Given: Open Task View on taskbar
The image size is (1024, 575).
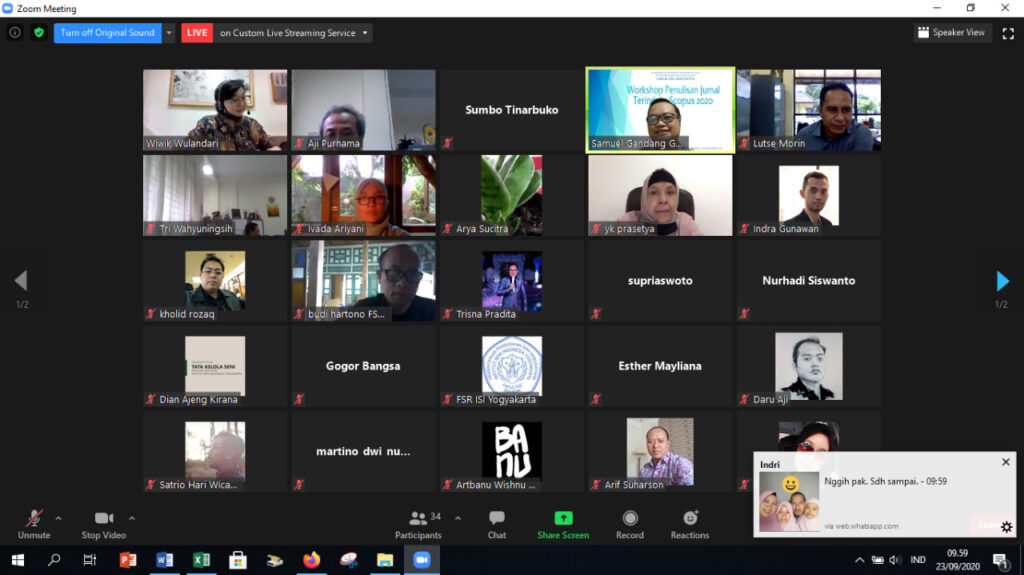Looking at the screenshot, I should tap(89, 560).
